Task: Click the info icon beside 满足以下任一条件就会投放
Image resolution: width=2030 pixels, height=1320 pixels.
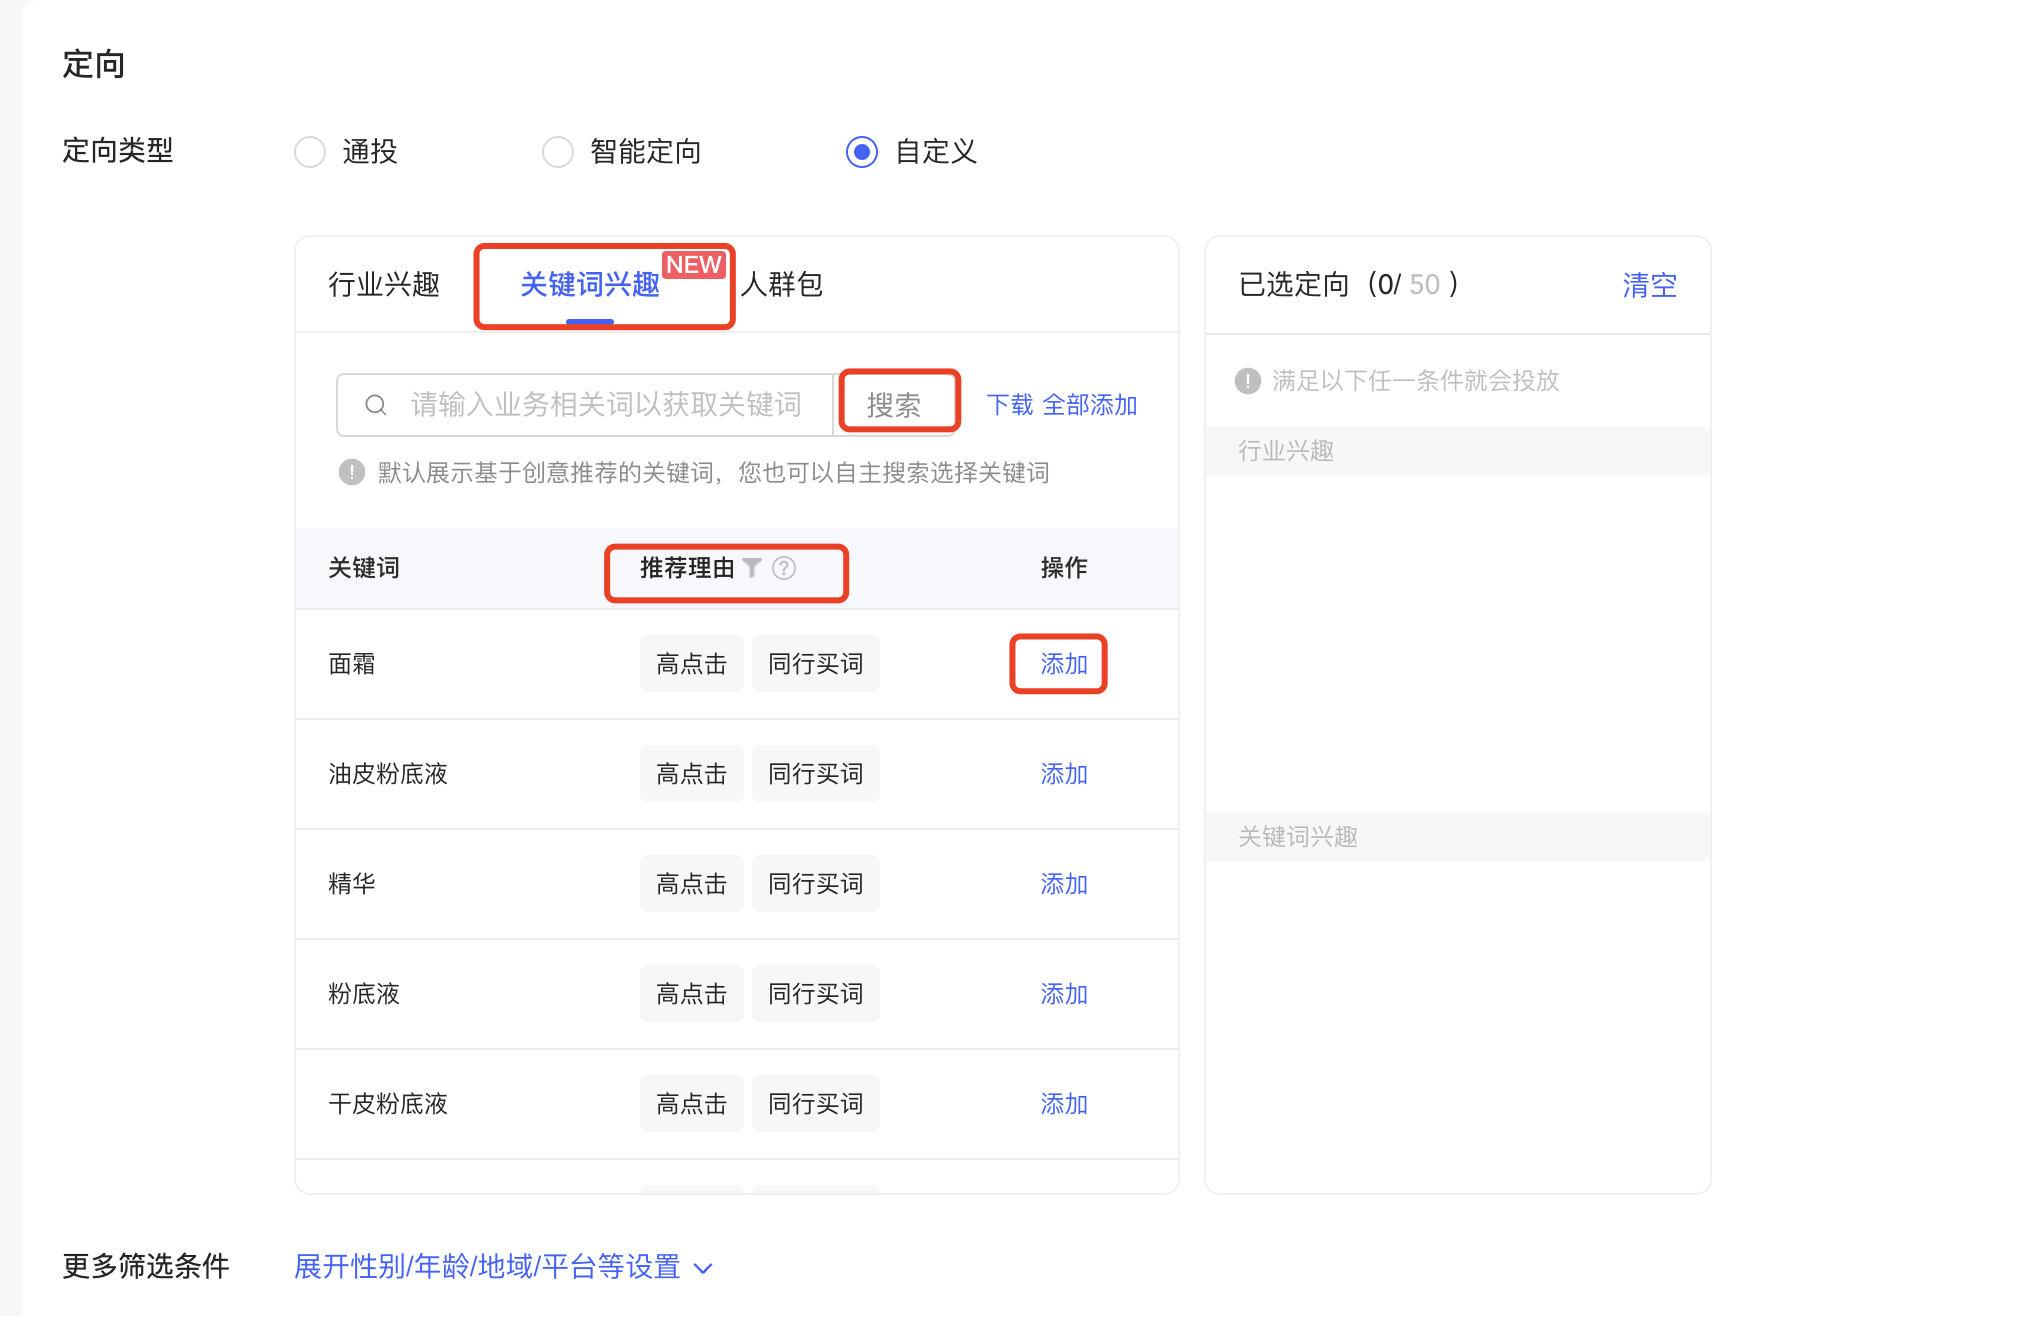Action: [1247, 381]
